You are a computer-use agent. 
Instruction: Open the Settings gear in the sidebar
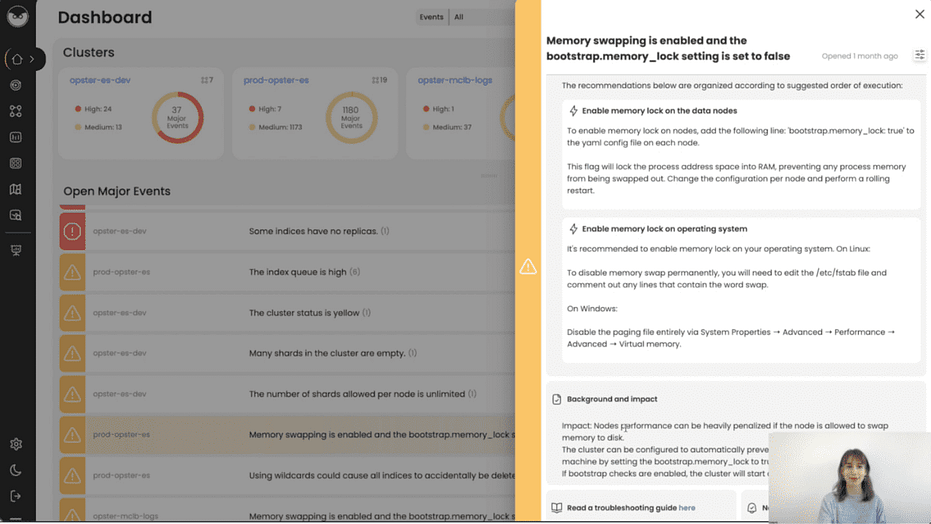coord(16,444)
